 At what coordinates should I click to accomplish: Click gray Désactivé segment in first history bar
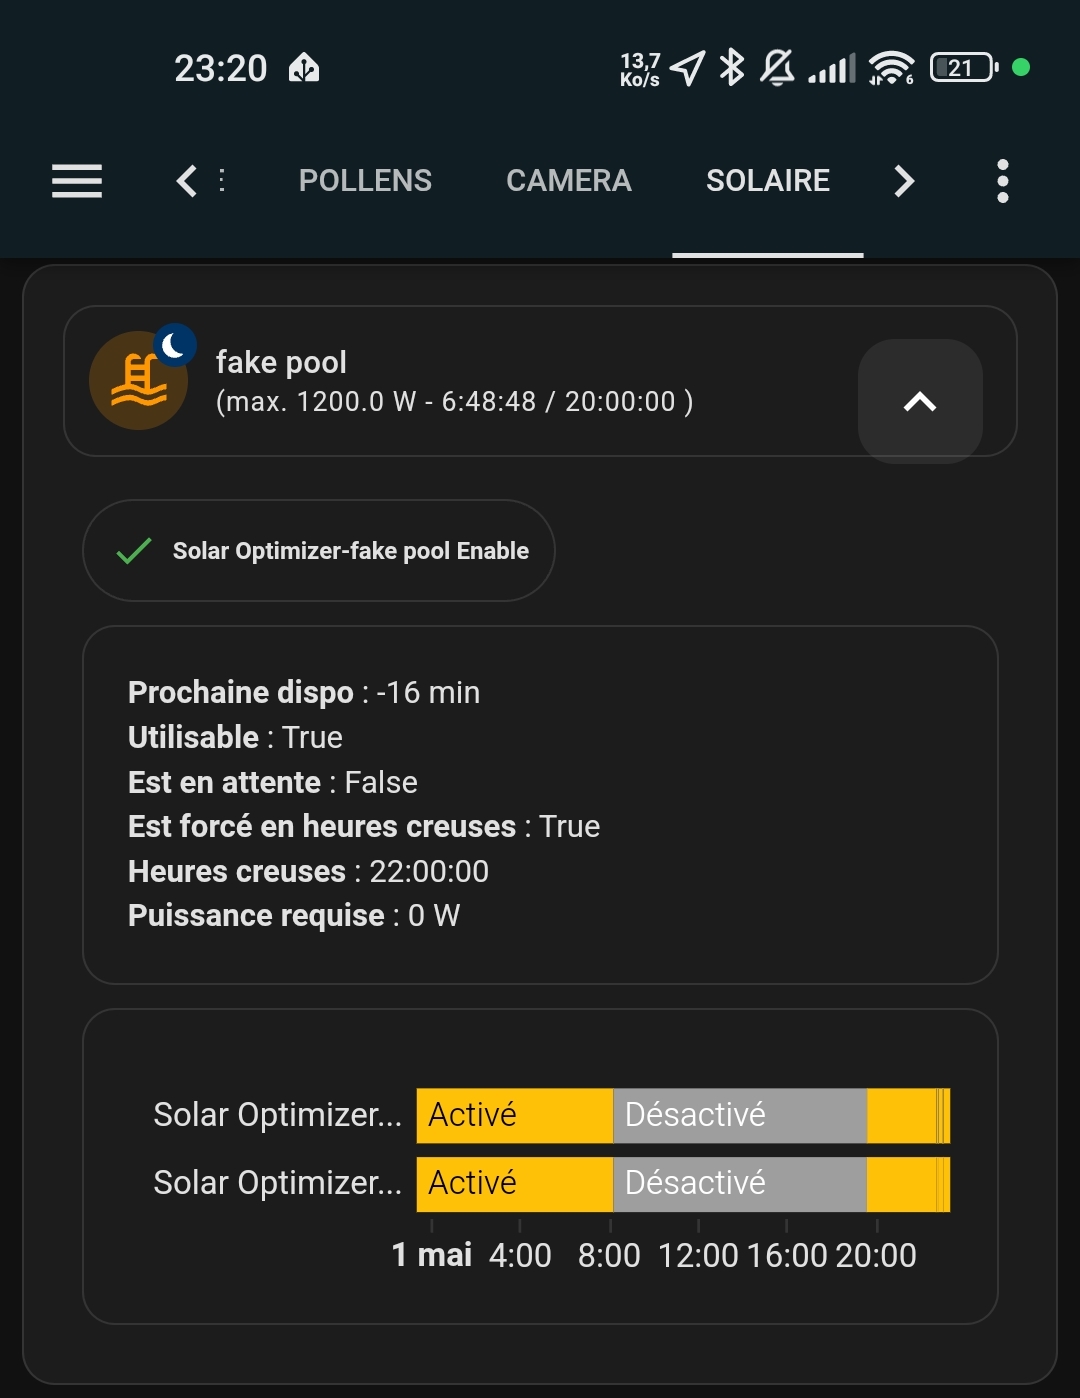[x=739, y=1115]
